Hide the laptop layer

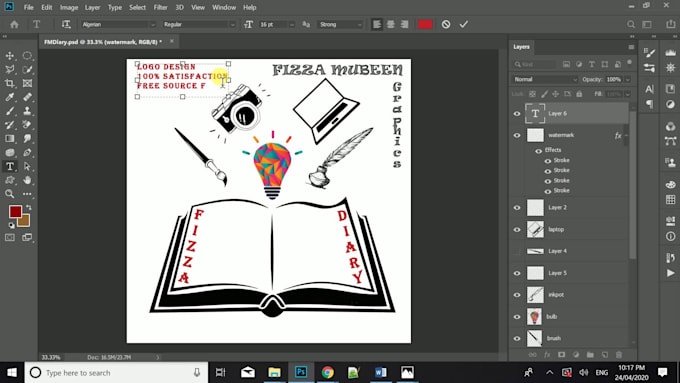tap(517, 229)
